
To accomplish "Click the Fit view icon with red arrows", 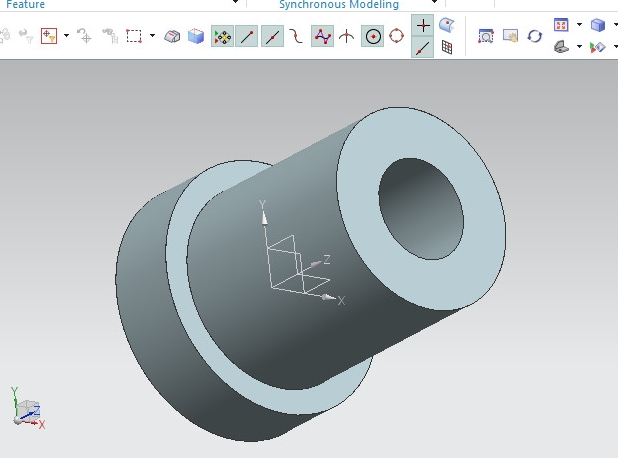I will (x=561, y=25).
